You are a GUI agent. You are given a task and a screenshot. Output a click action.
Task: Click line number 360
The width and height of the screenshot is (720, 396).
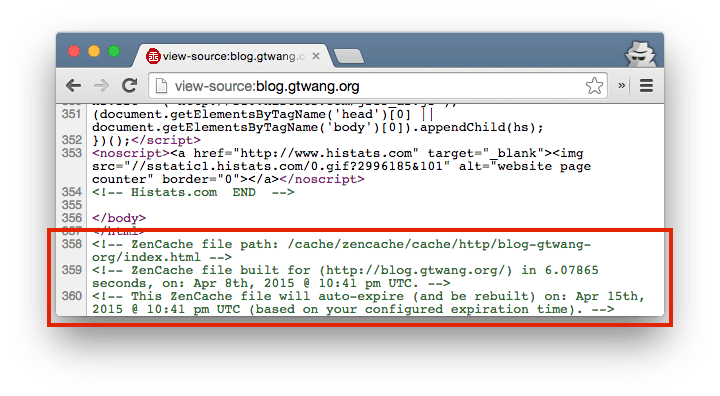click(x=72, y=295)
